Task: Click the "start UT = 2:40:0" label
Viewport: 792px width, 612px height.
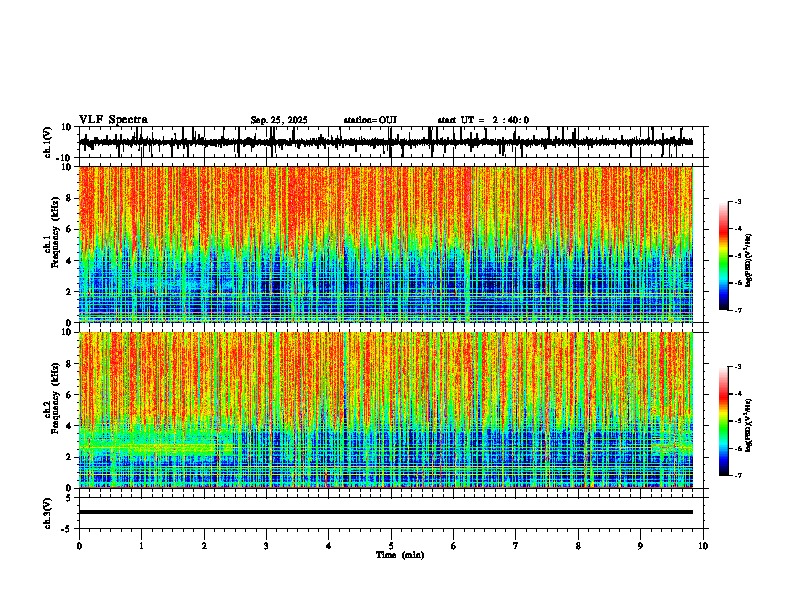Action: 483,120
